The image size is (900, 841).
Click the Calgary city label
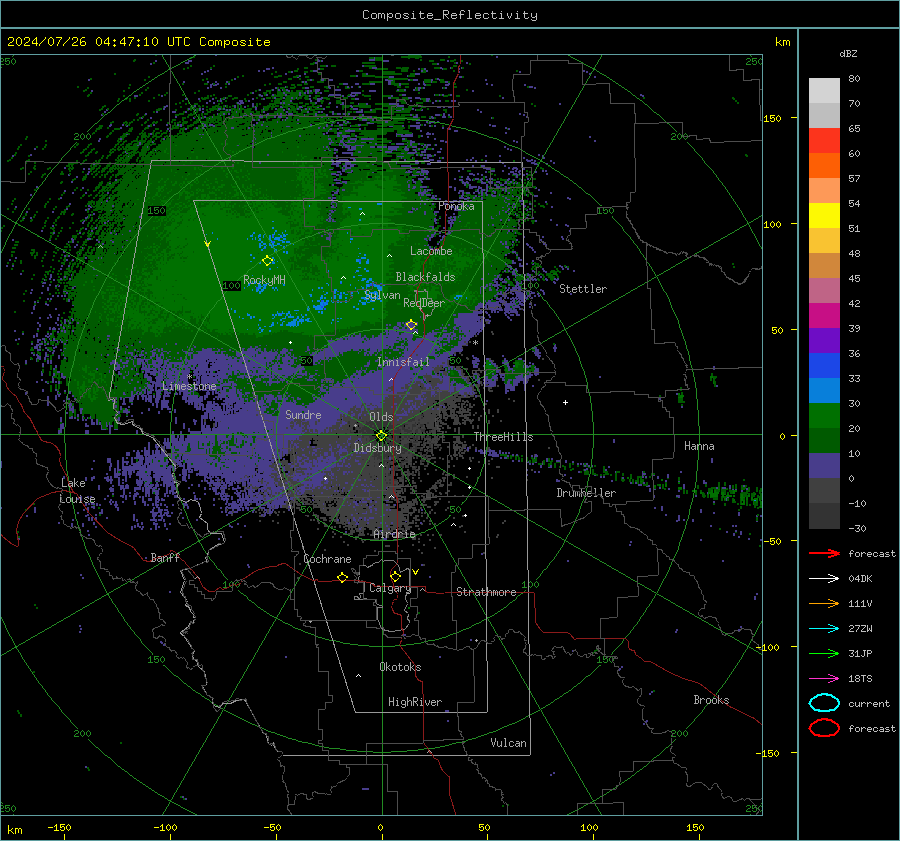pyautogui.click(x=390, y=588)
